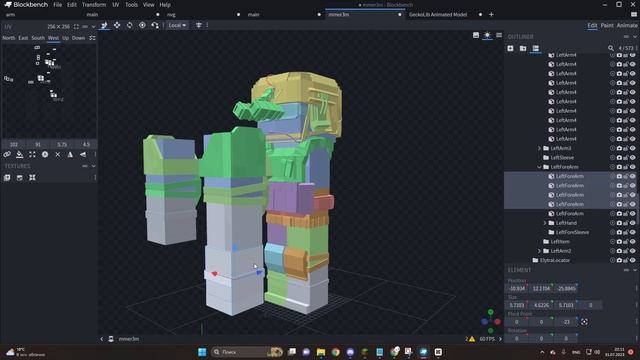
Task: Toggle the outliner options icon next to add group
Action: coord(536,48)
